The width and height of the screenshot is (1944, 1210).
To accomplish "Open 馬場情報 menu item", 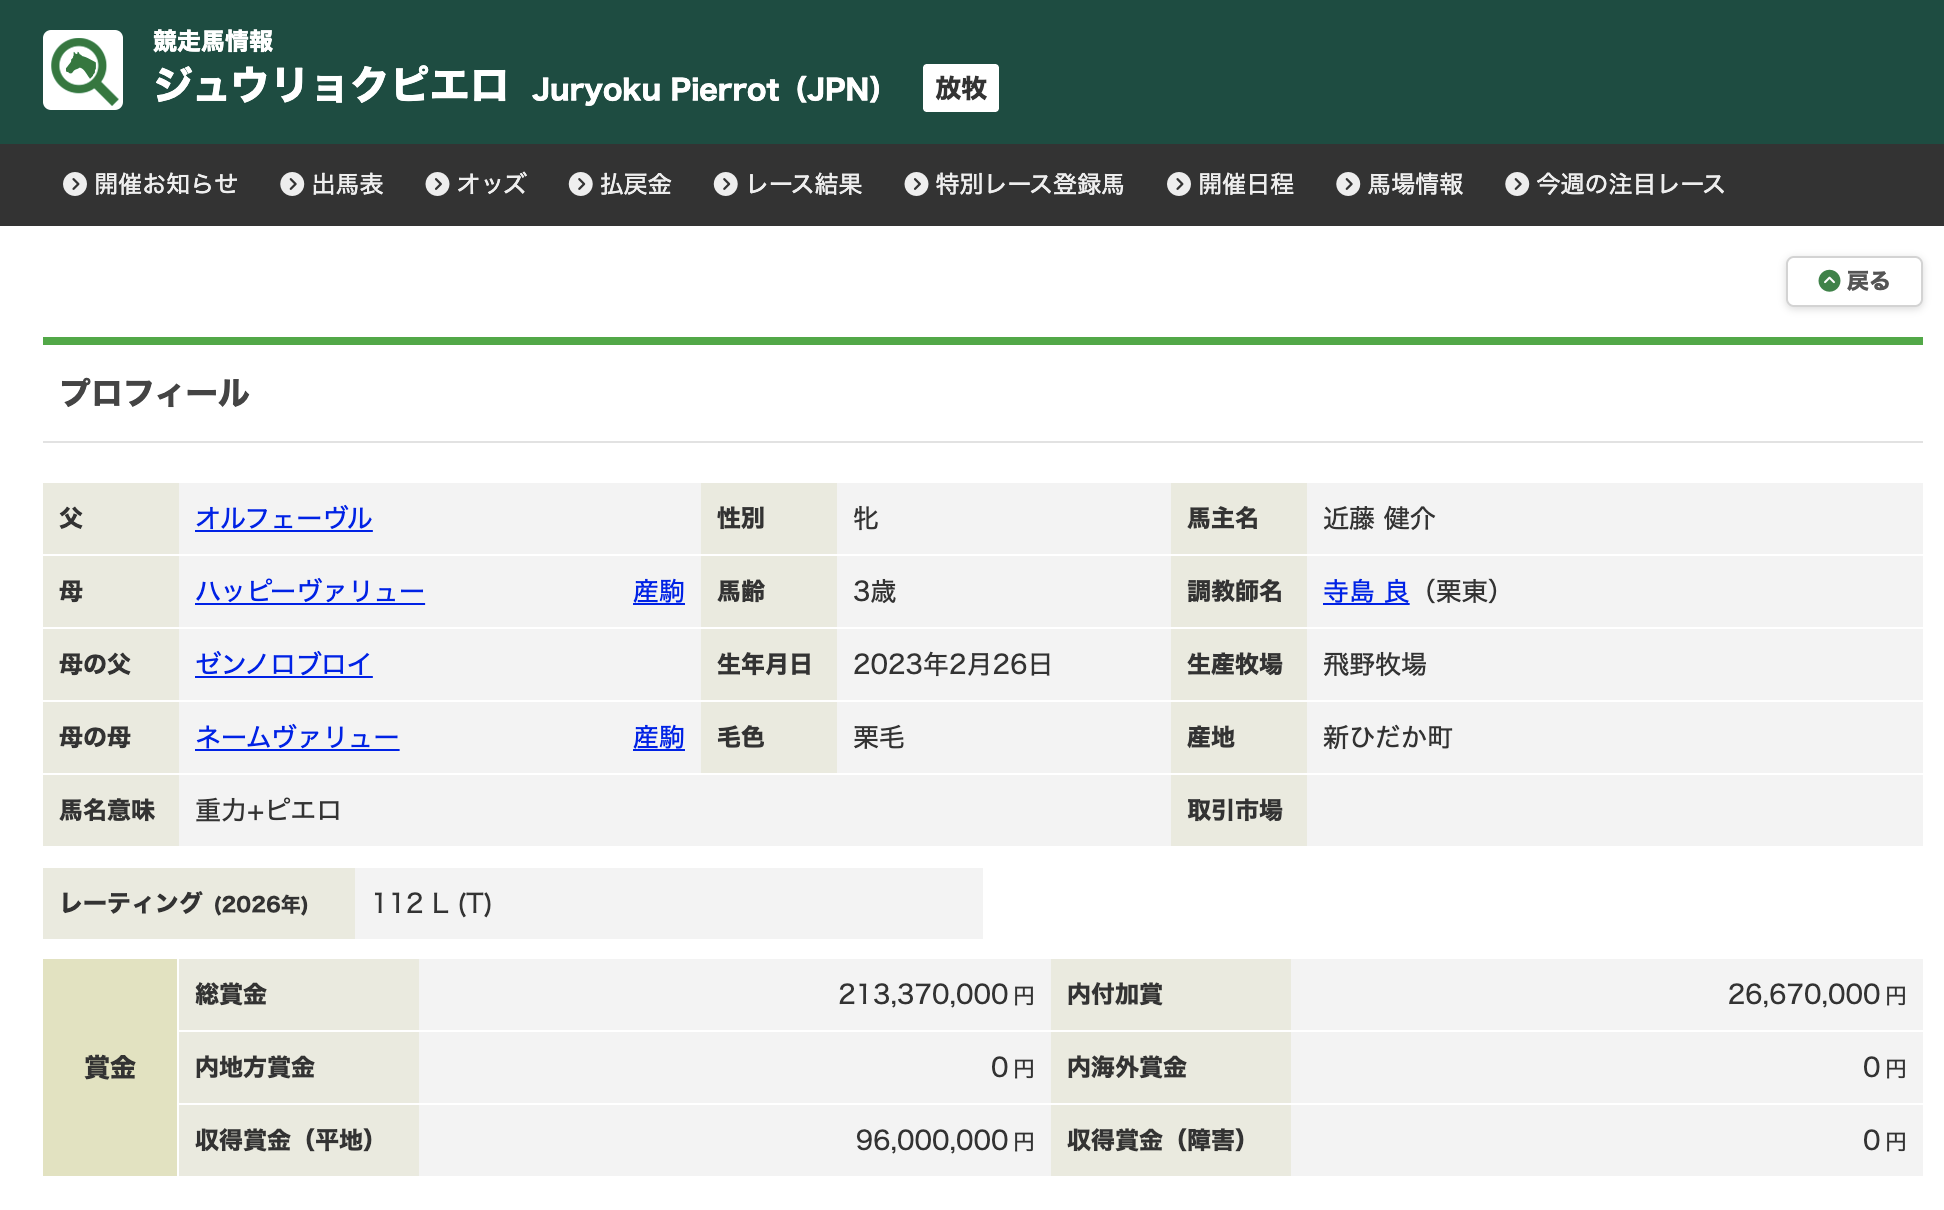I will [x=1399, y=184].
